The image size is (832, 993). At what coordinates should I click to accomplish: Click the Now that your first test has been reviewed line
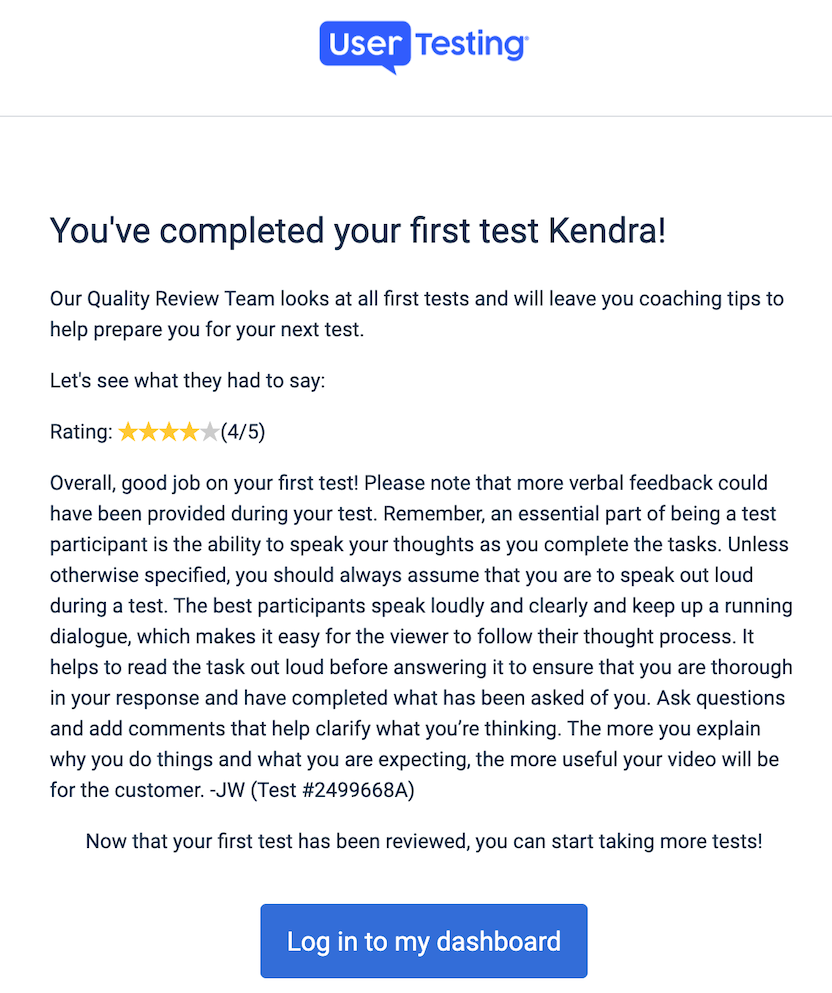coord(424,841)
